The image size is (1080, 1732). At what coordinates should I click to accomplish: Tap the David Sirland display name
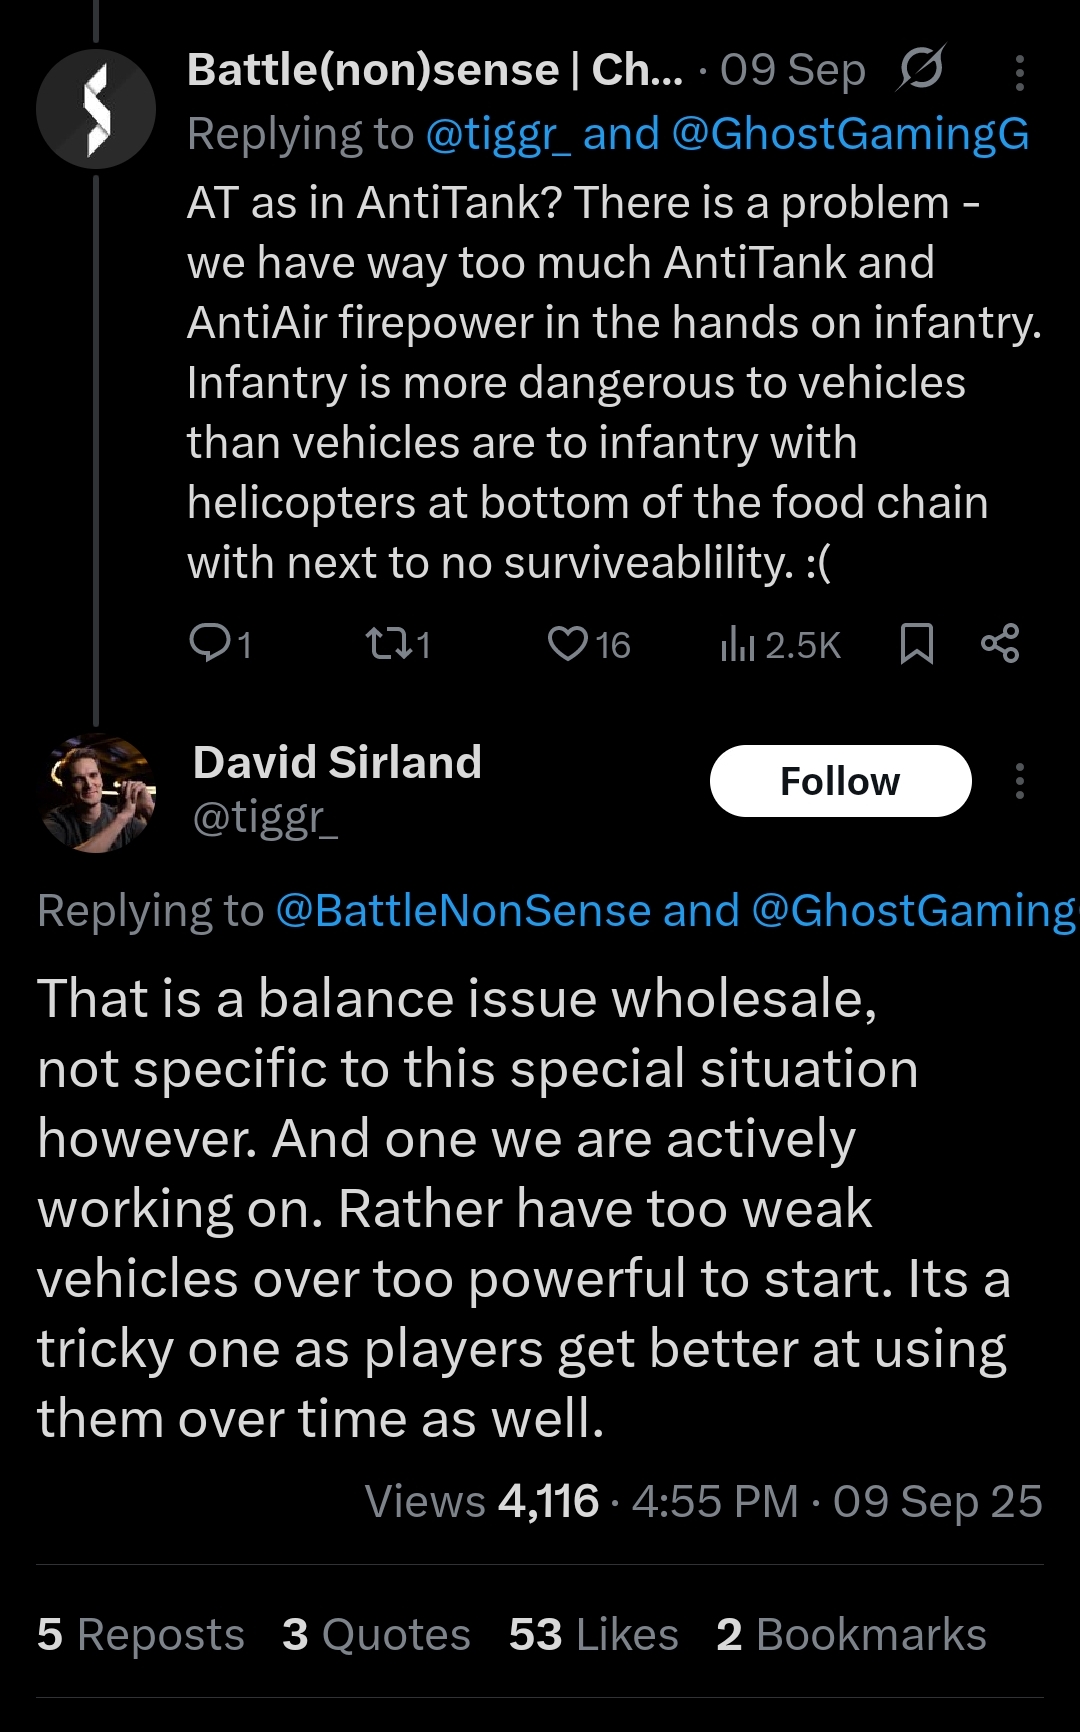click(x=337, y=762)
